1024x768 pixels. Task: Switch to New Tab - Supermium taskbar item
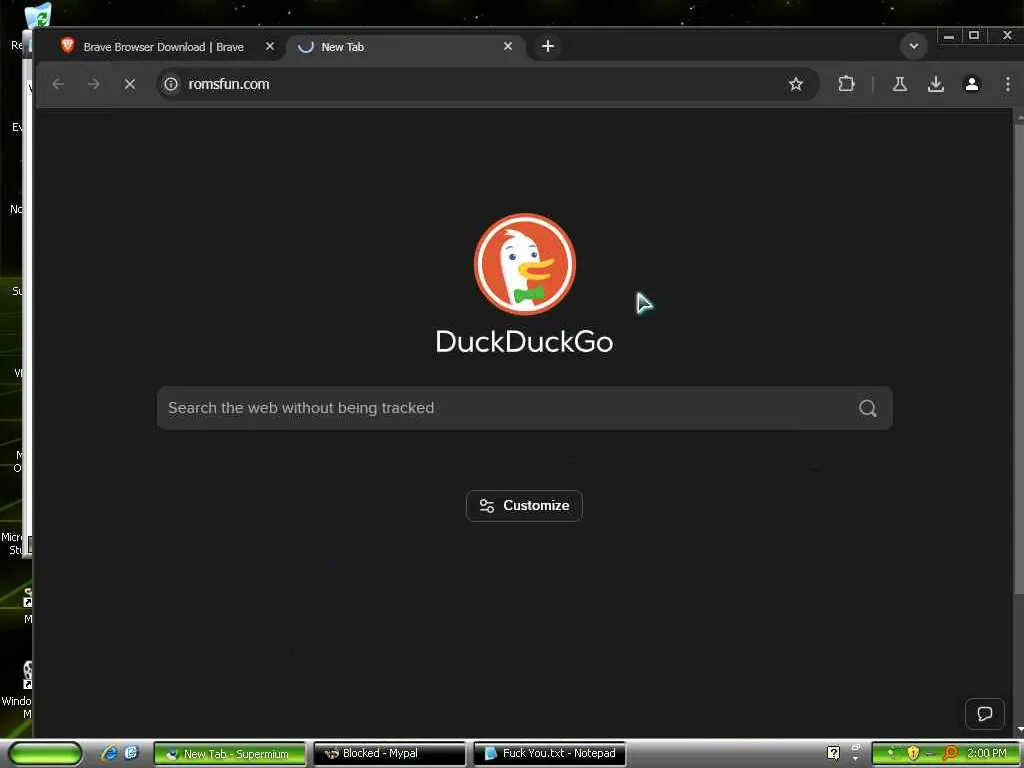229,754
